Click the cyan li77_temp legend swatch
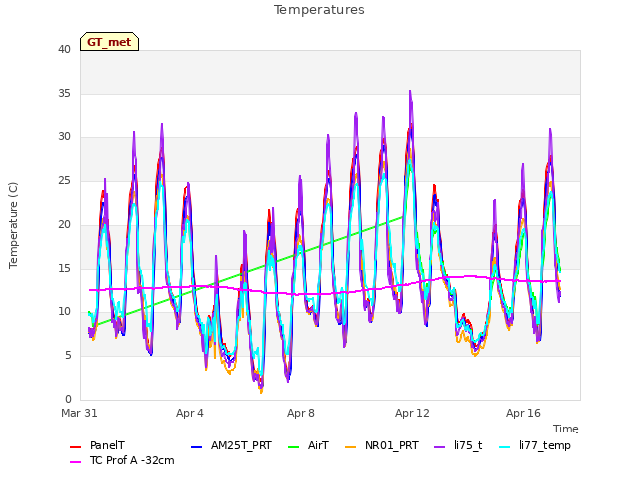640x480 pixels. [x=505, y=447]
